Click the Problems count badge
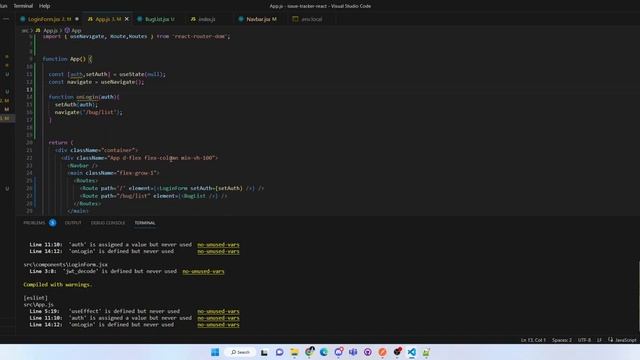Image resolution: width=640 pixels, height=360 pixels. (53, 223)
